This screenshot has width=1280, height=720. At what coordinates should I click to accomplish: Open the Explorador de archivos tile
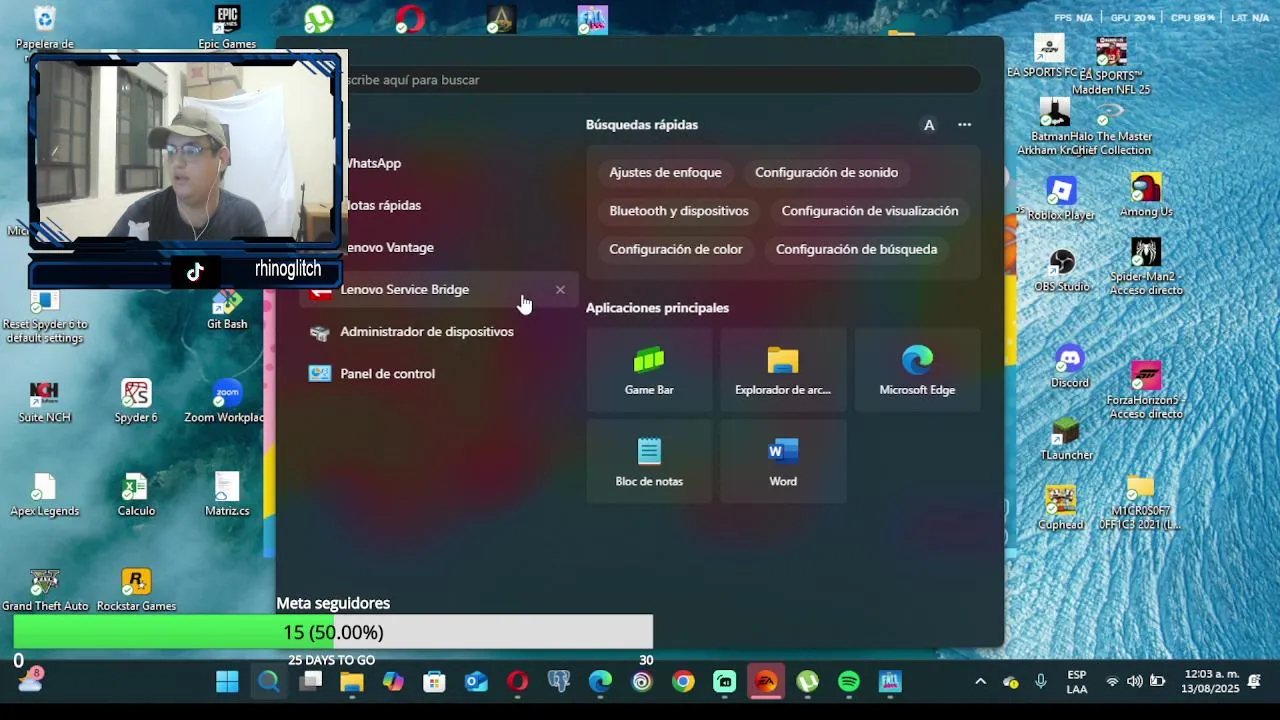[783, 370]
